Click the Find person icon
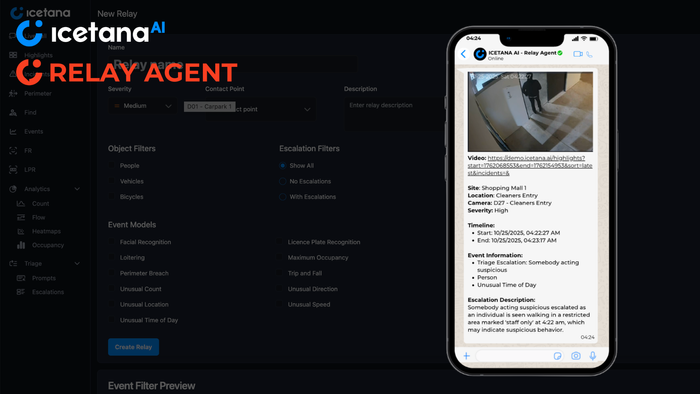This screenshot has height=394, width=700. (13, 112)
